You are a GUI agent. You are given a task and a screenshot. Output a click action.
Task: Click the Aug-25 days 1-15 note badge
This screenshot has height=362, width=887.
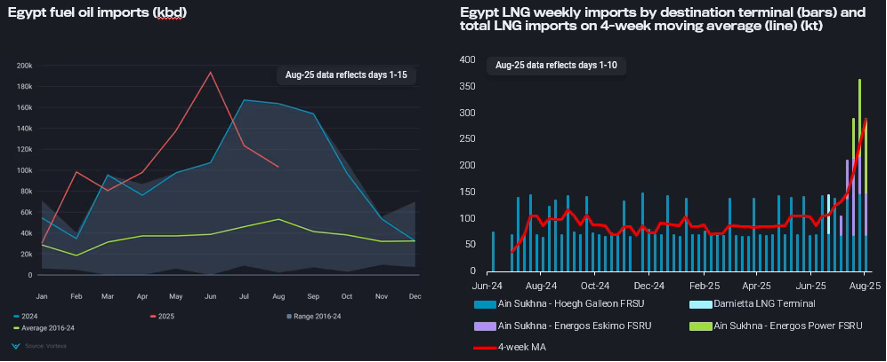tap(346, 75)
